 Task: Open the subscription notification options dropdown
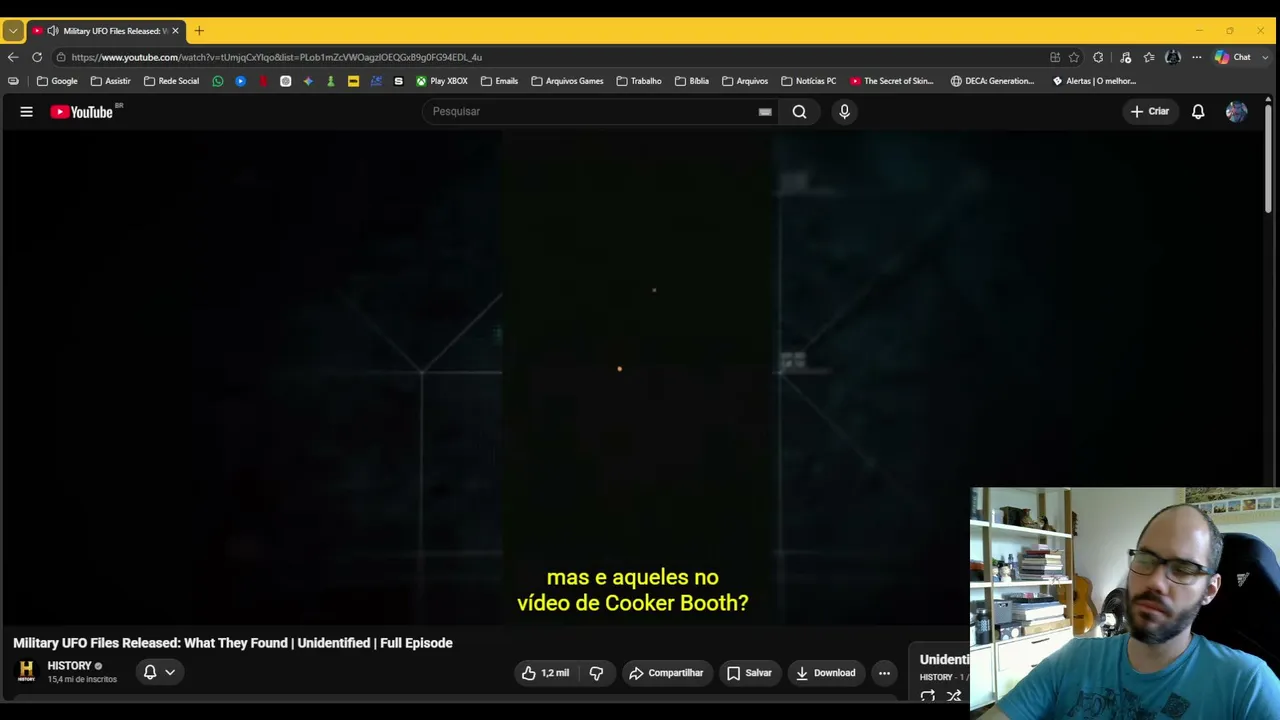point(159,673)
